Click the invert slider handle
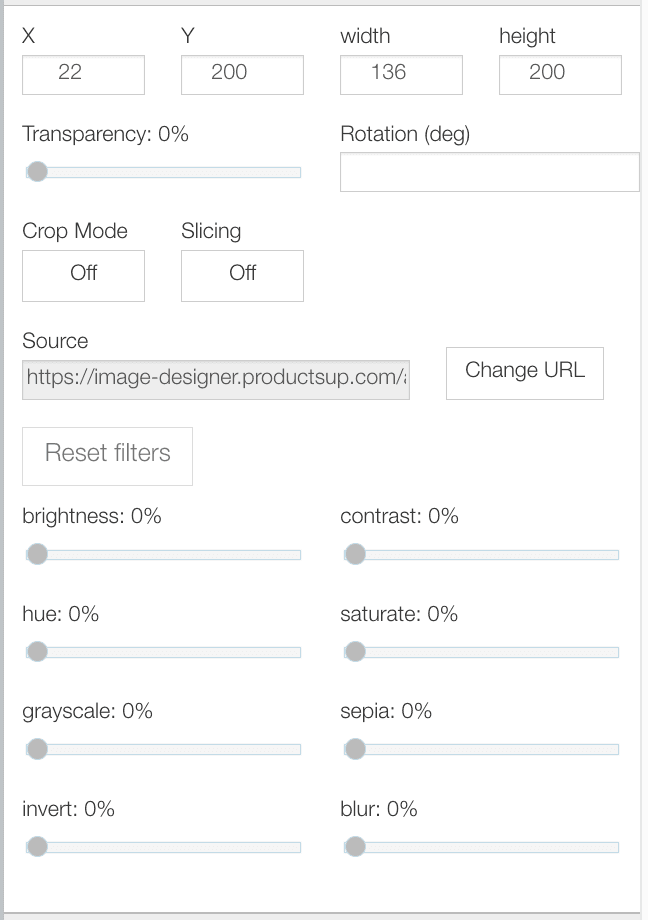The image size is (648, 920). pos(37,847)
